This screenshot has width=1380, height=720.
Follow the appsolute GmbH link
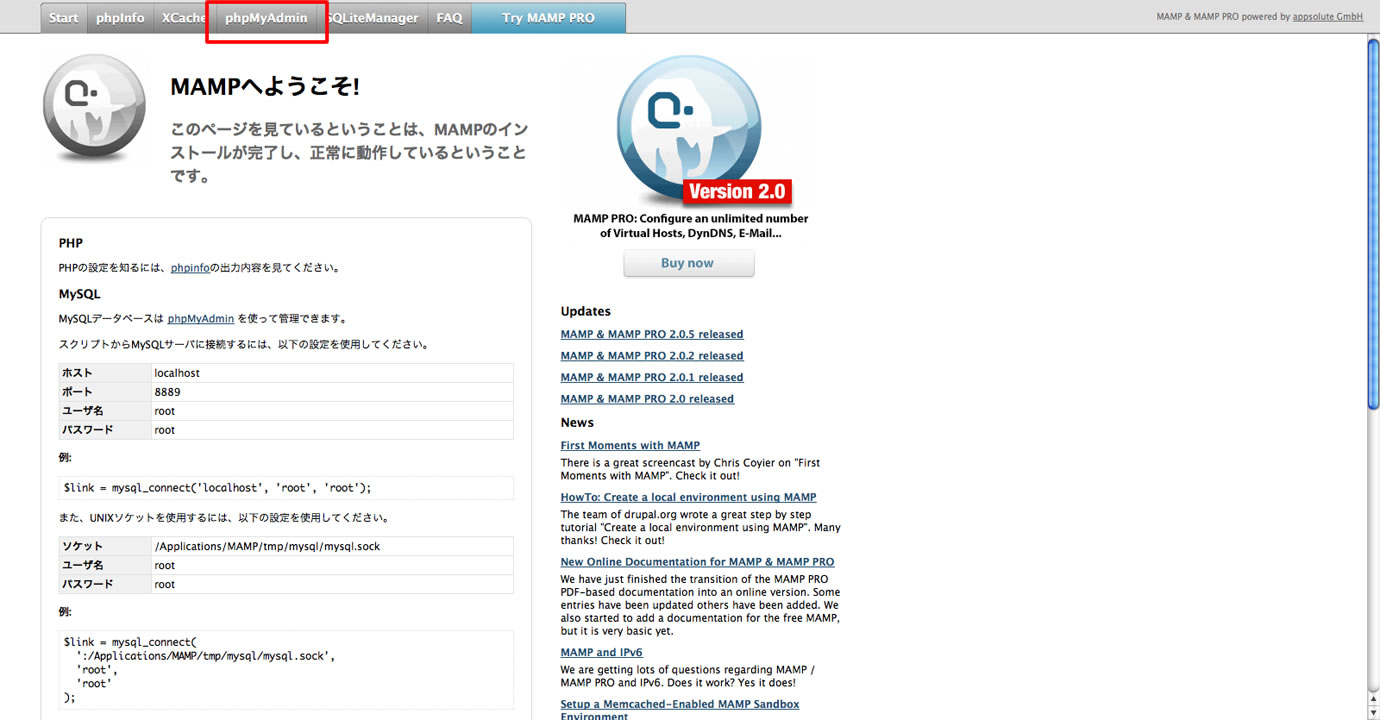[1328, 17]
